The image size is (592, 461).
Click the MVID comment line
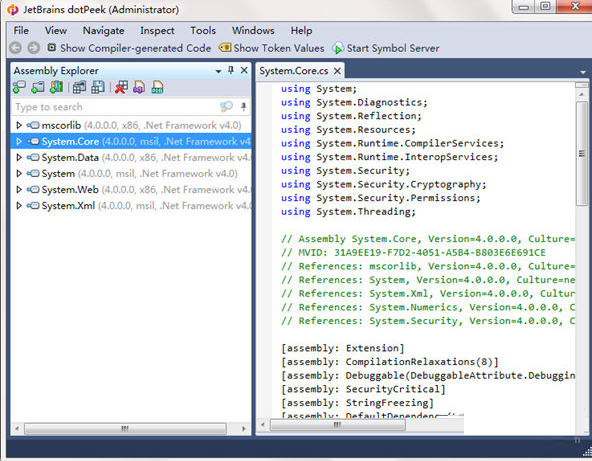(413, 252)
